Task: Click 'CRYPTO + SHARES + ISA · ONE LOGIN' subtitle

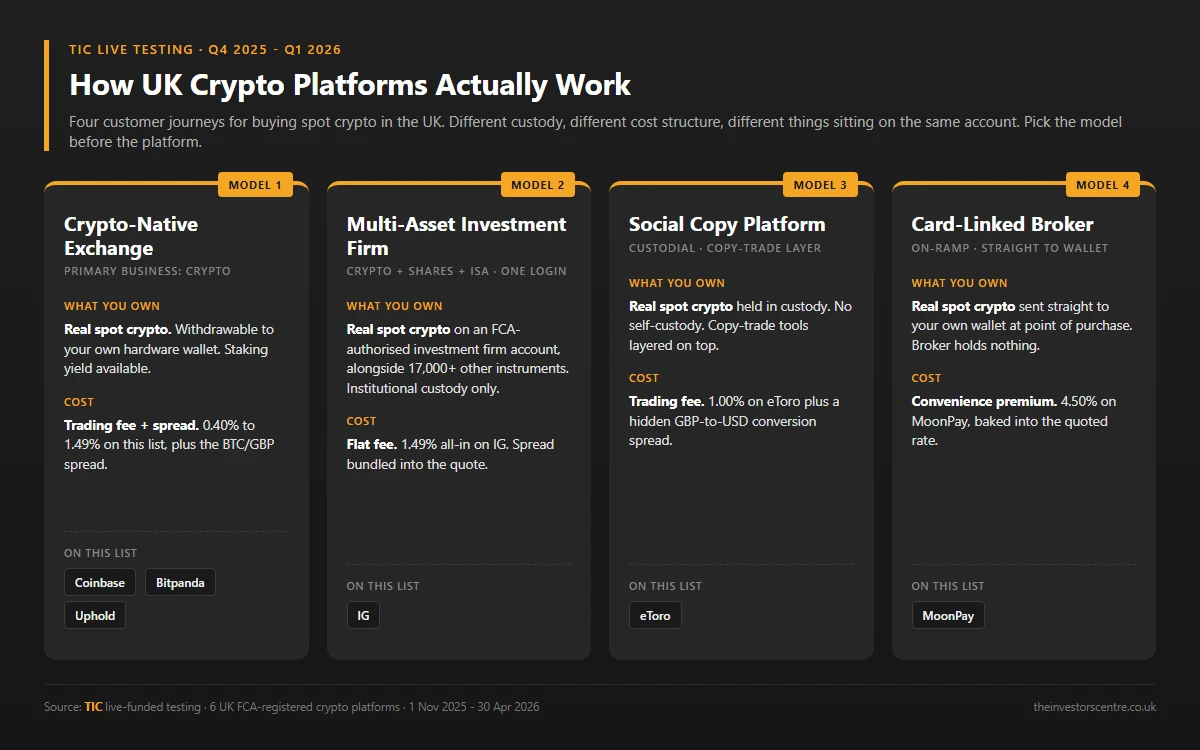Action: 457,271
